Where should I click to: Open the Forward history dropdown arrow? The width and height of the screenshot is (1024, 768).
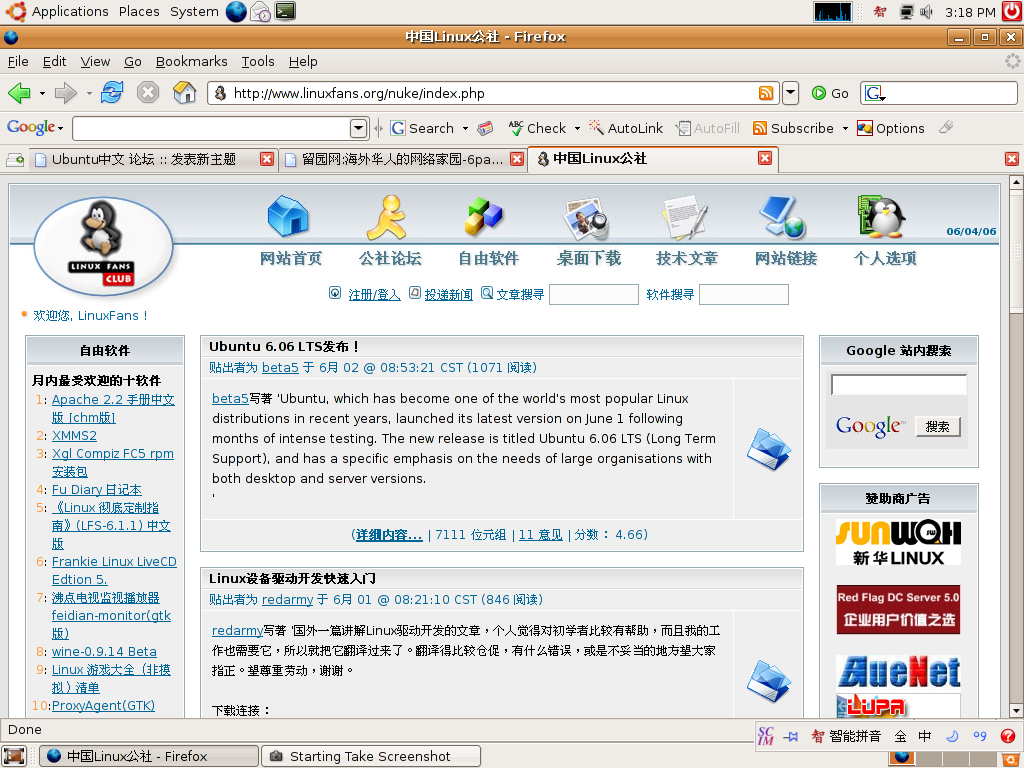(89, 93)
